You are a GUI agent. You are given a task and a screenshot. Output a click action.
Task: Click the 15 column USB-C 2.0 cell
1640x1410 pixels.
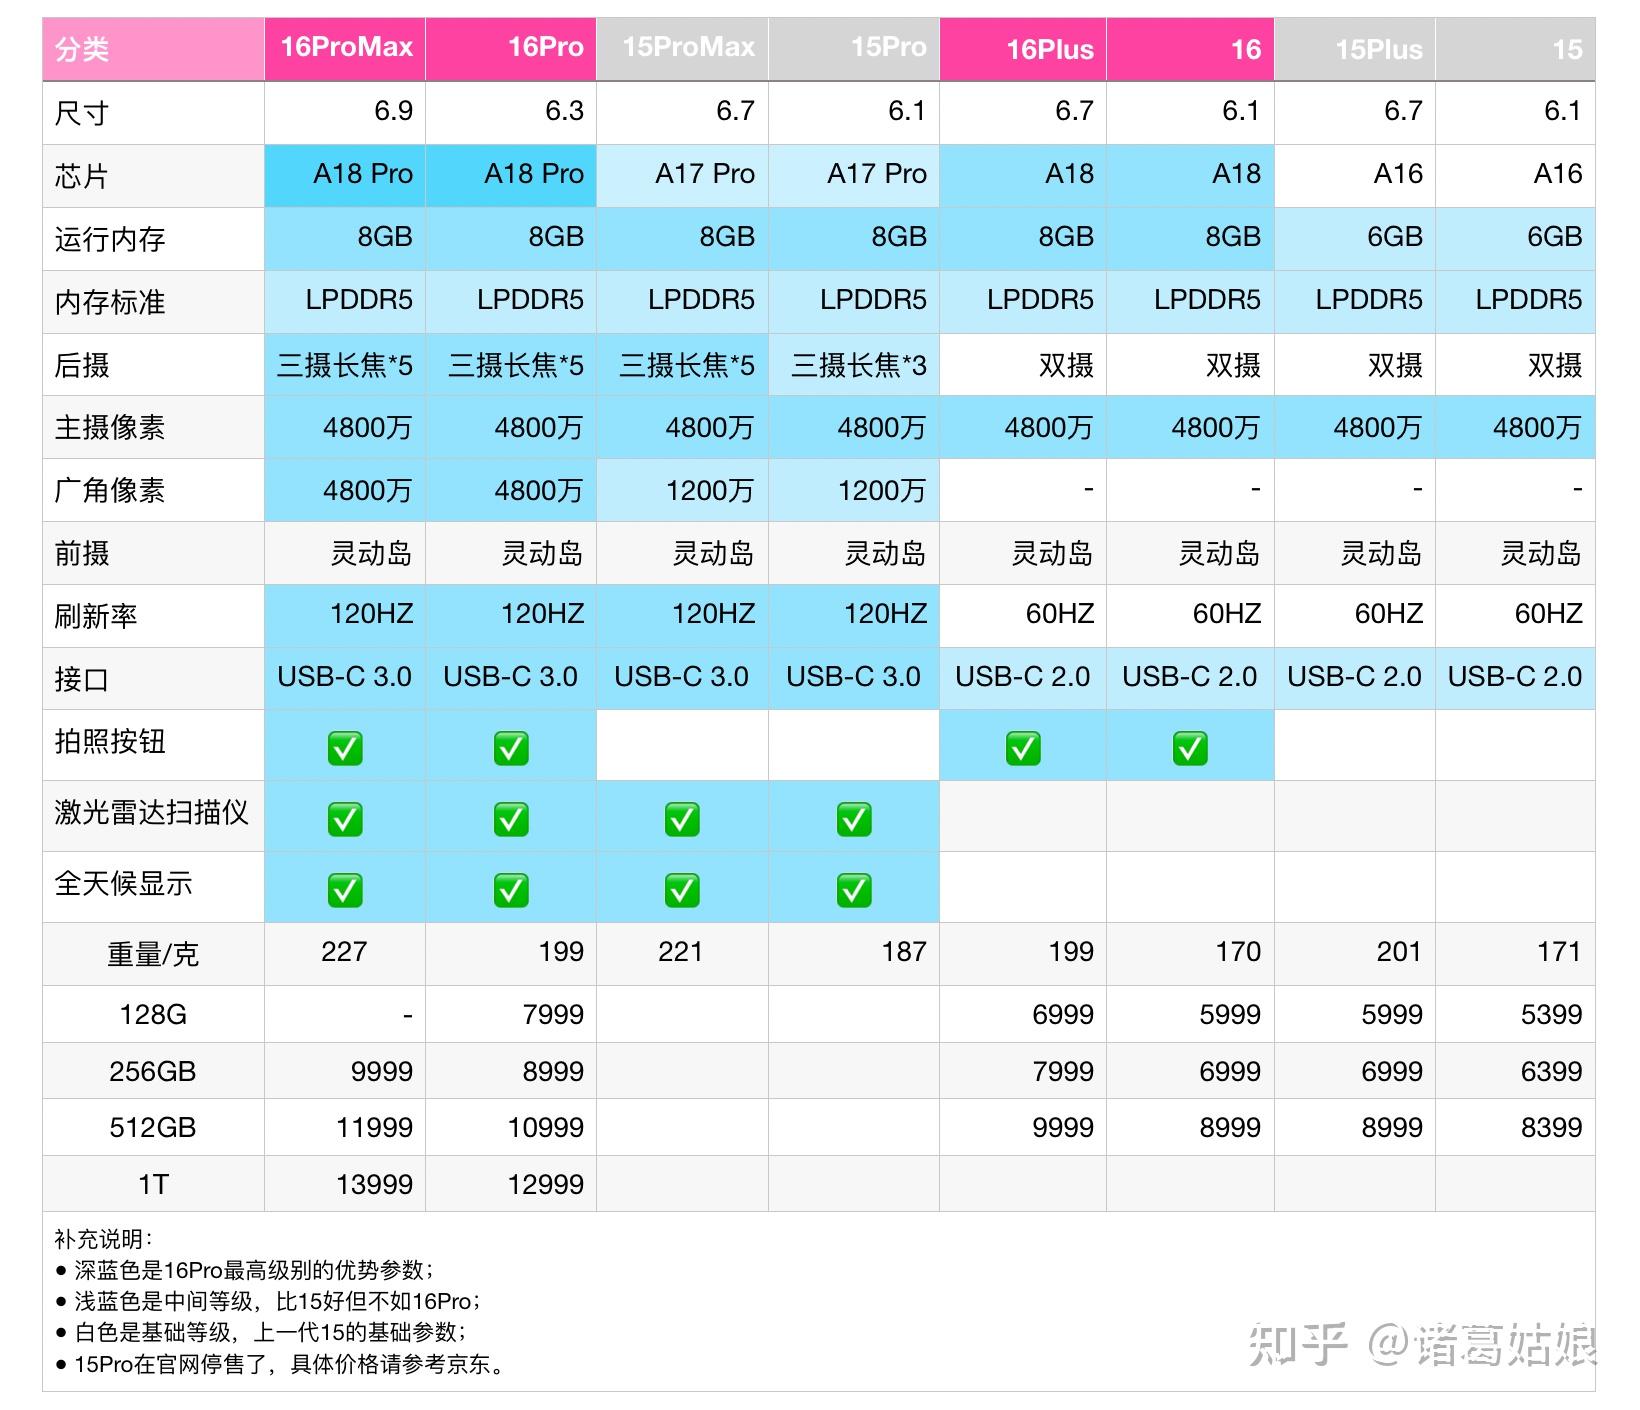click(1515, 677)
